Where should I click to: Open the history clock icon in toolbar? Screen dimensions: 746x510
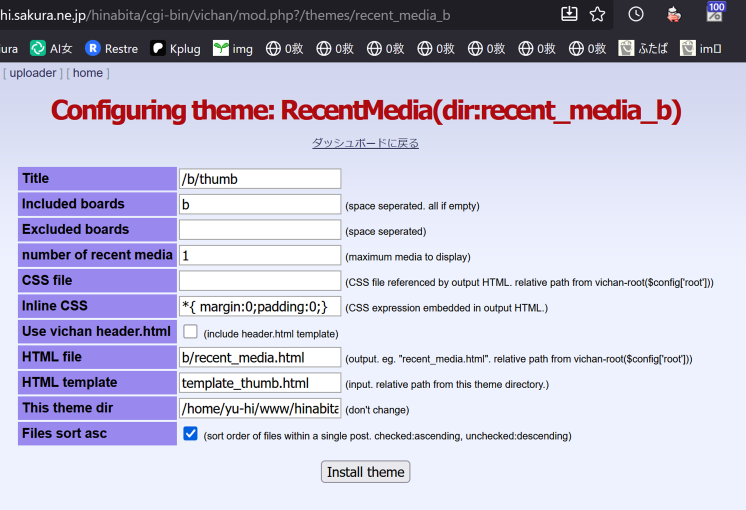636,14
